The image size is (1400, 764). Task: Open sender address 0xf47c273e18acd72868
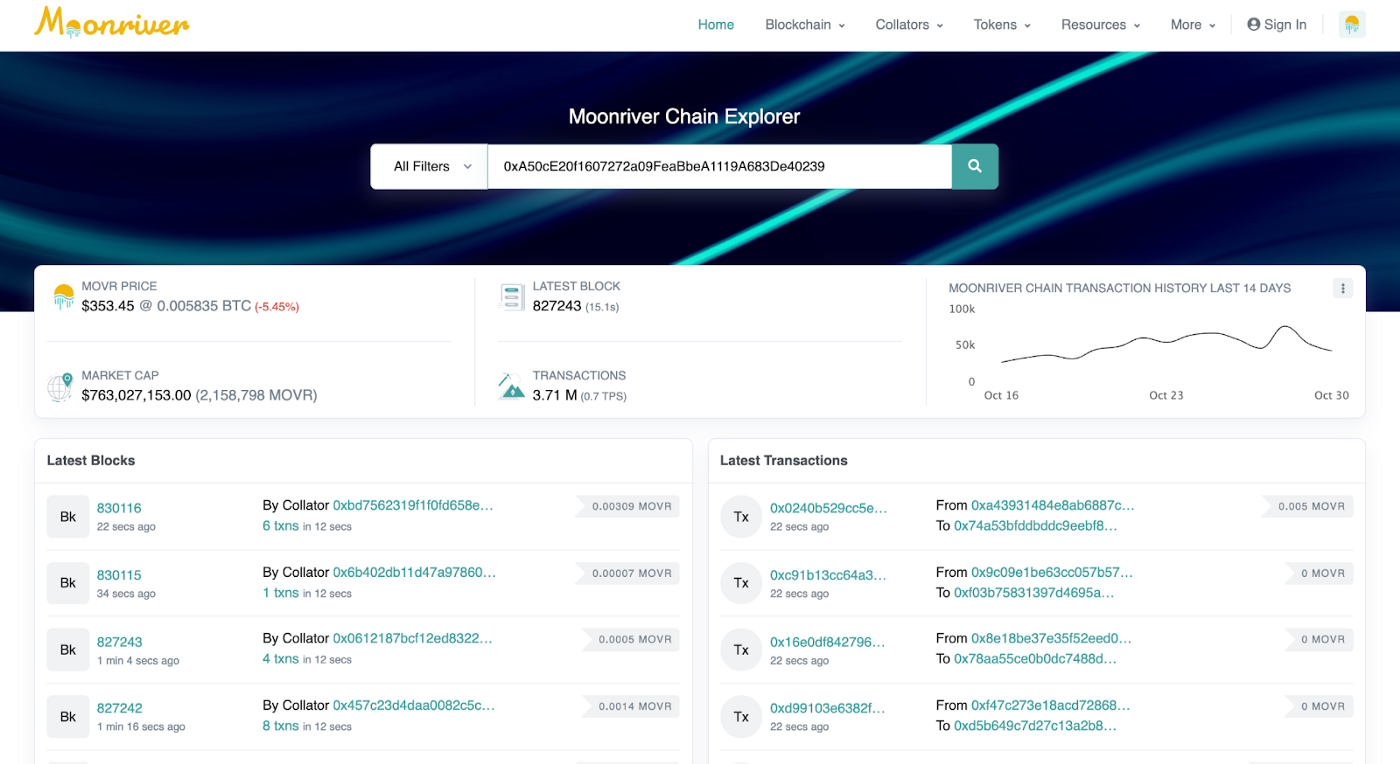(1051, 705)
